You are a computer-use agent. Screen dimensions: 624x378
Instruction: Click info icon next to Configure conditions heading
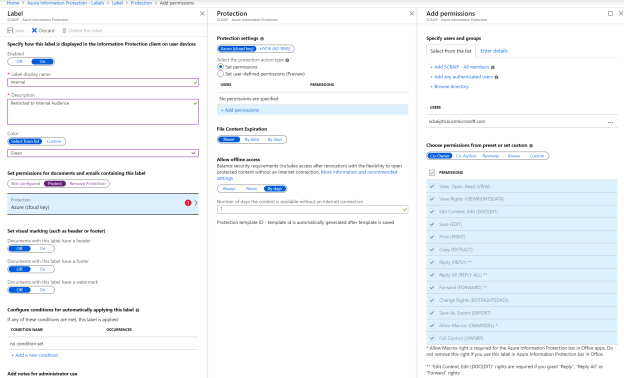(x=137, y=310)
